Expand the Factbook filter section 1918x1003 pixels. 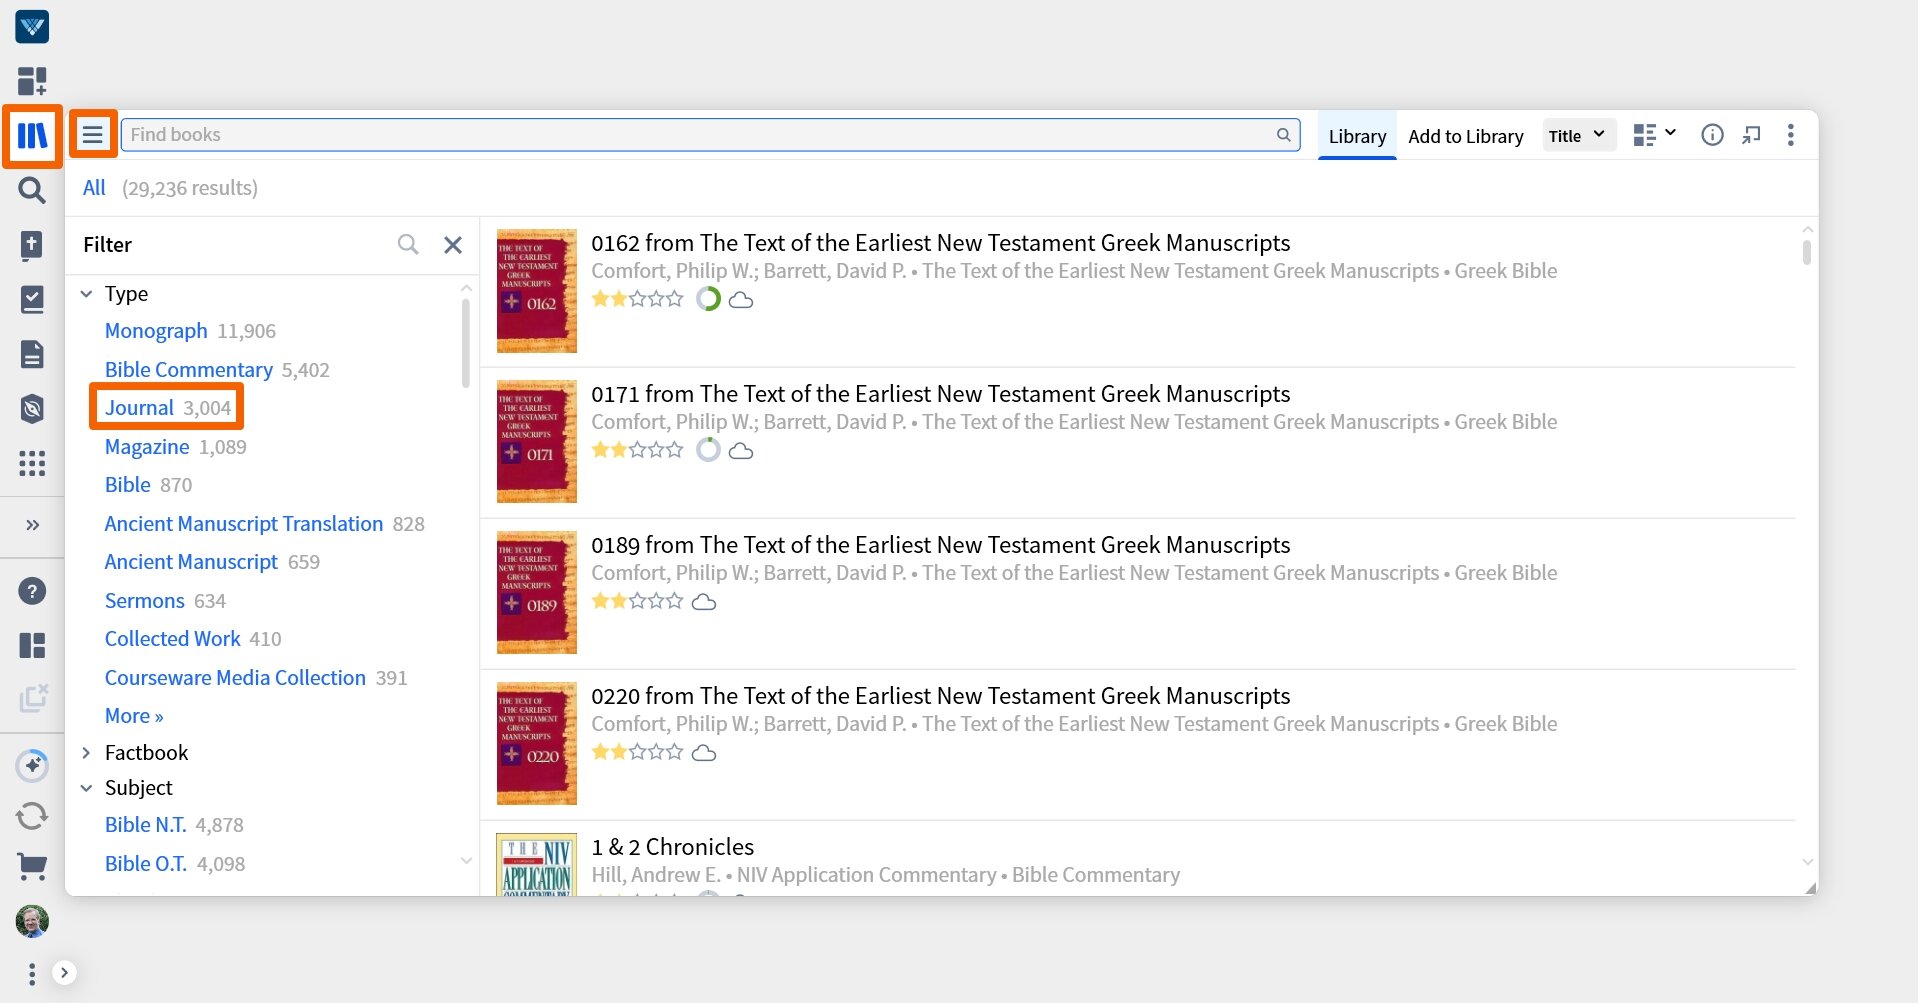tap(86, 753)
